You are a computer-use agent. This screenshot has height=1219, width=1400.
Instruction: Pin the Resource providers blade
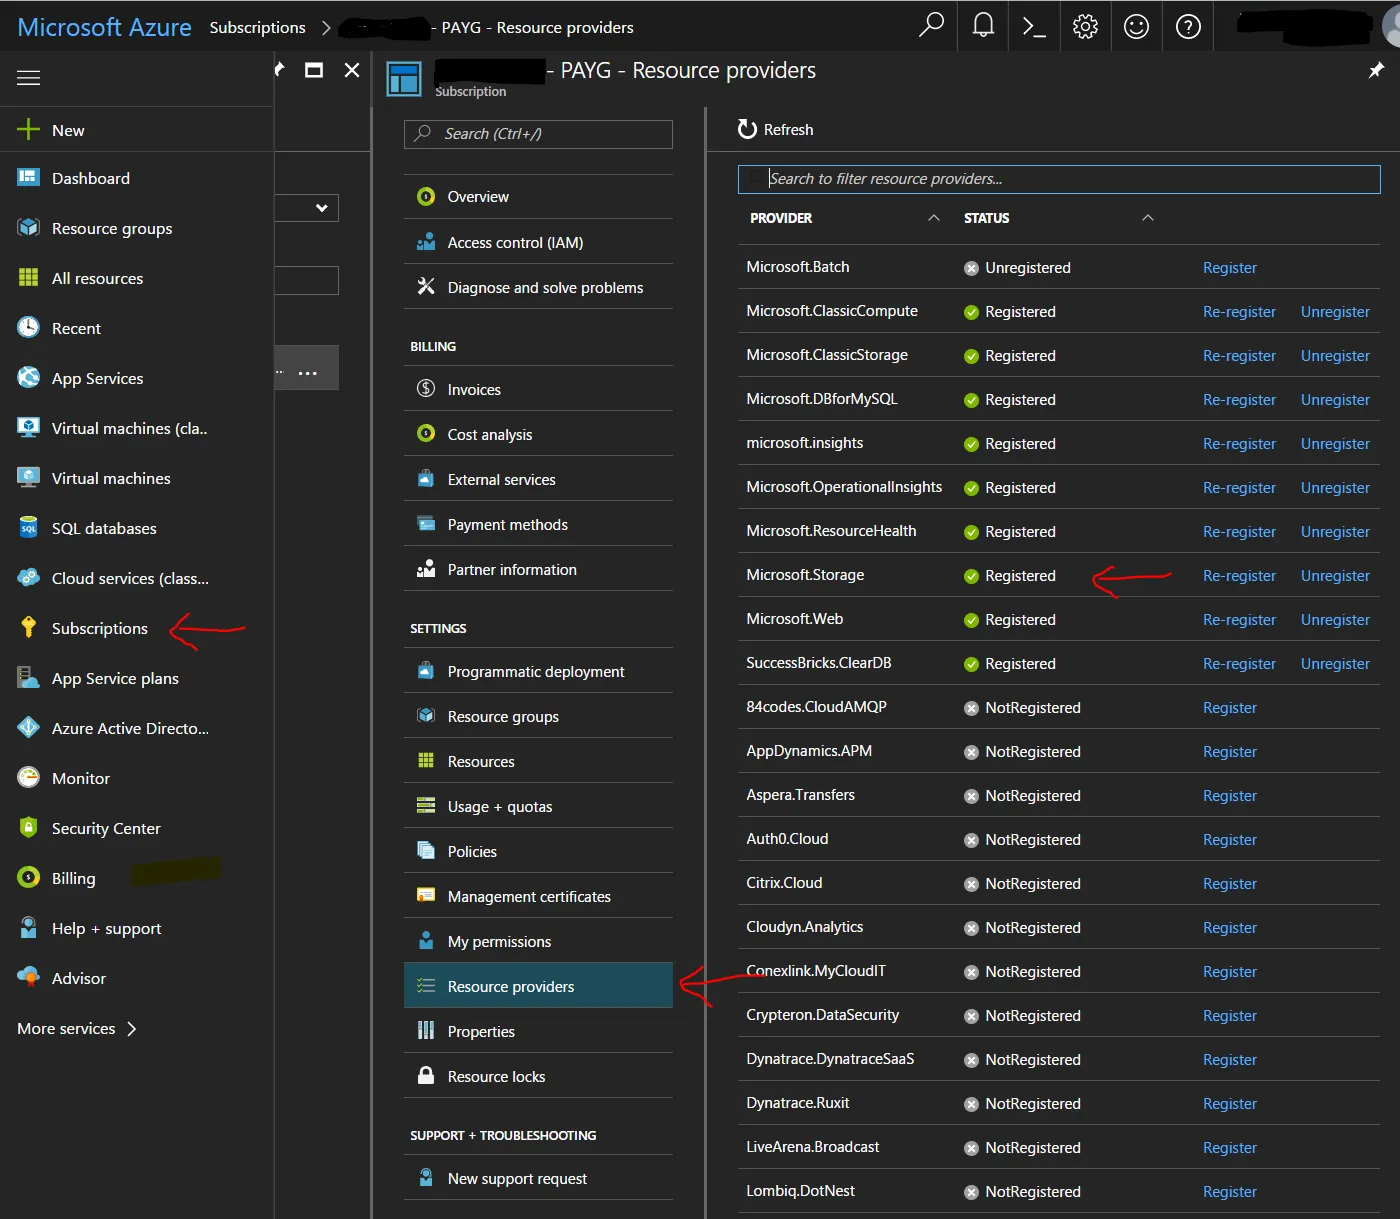pyautogui.click(x=1376, y=70)
